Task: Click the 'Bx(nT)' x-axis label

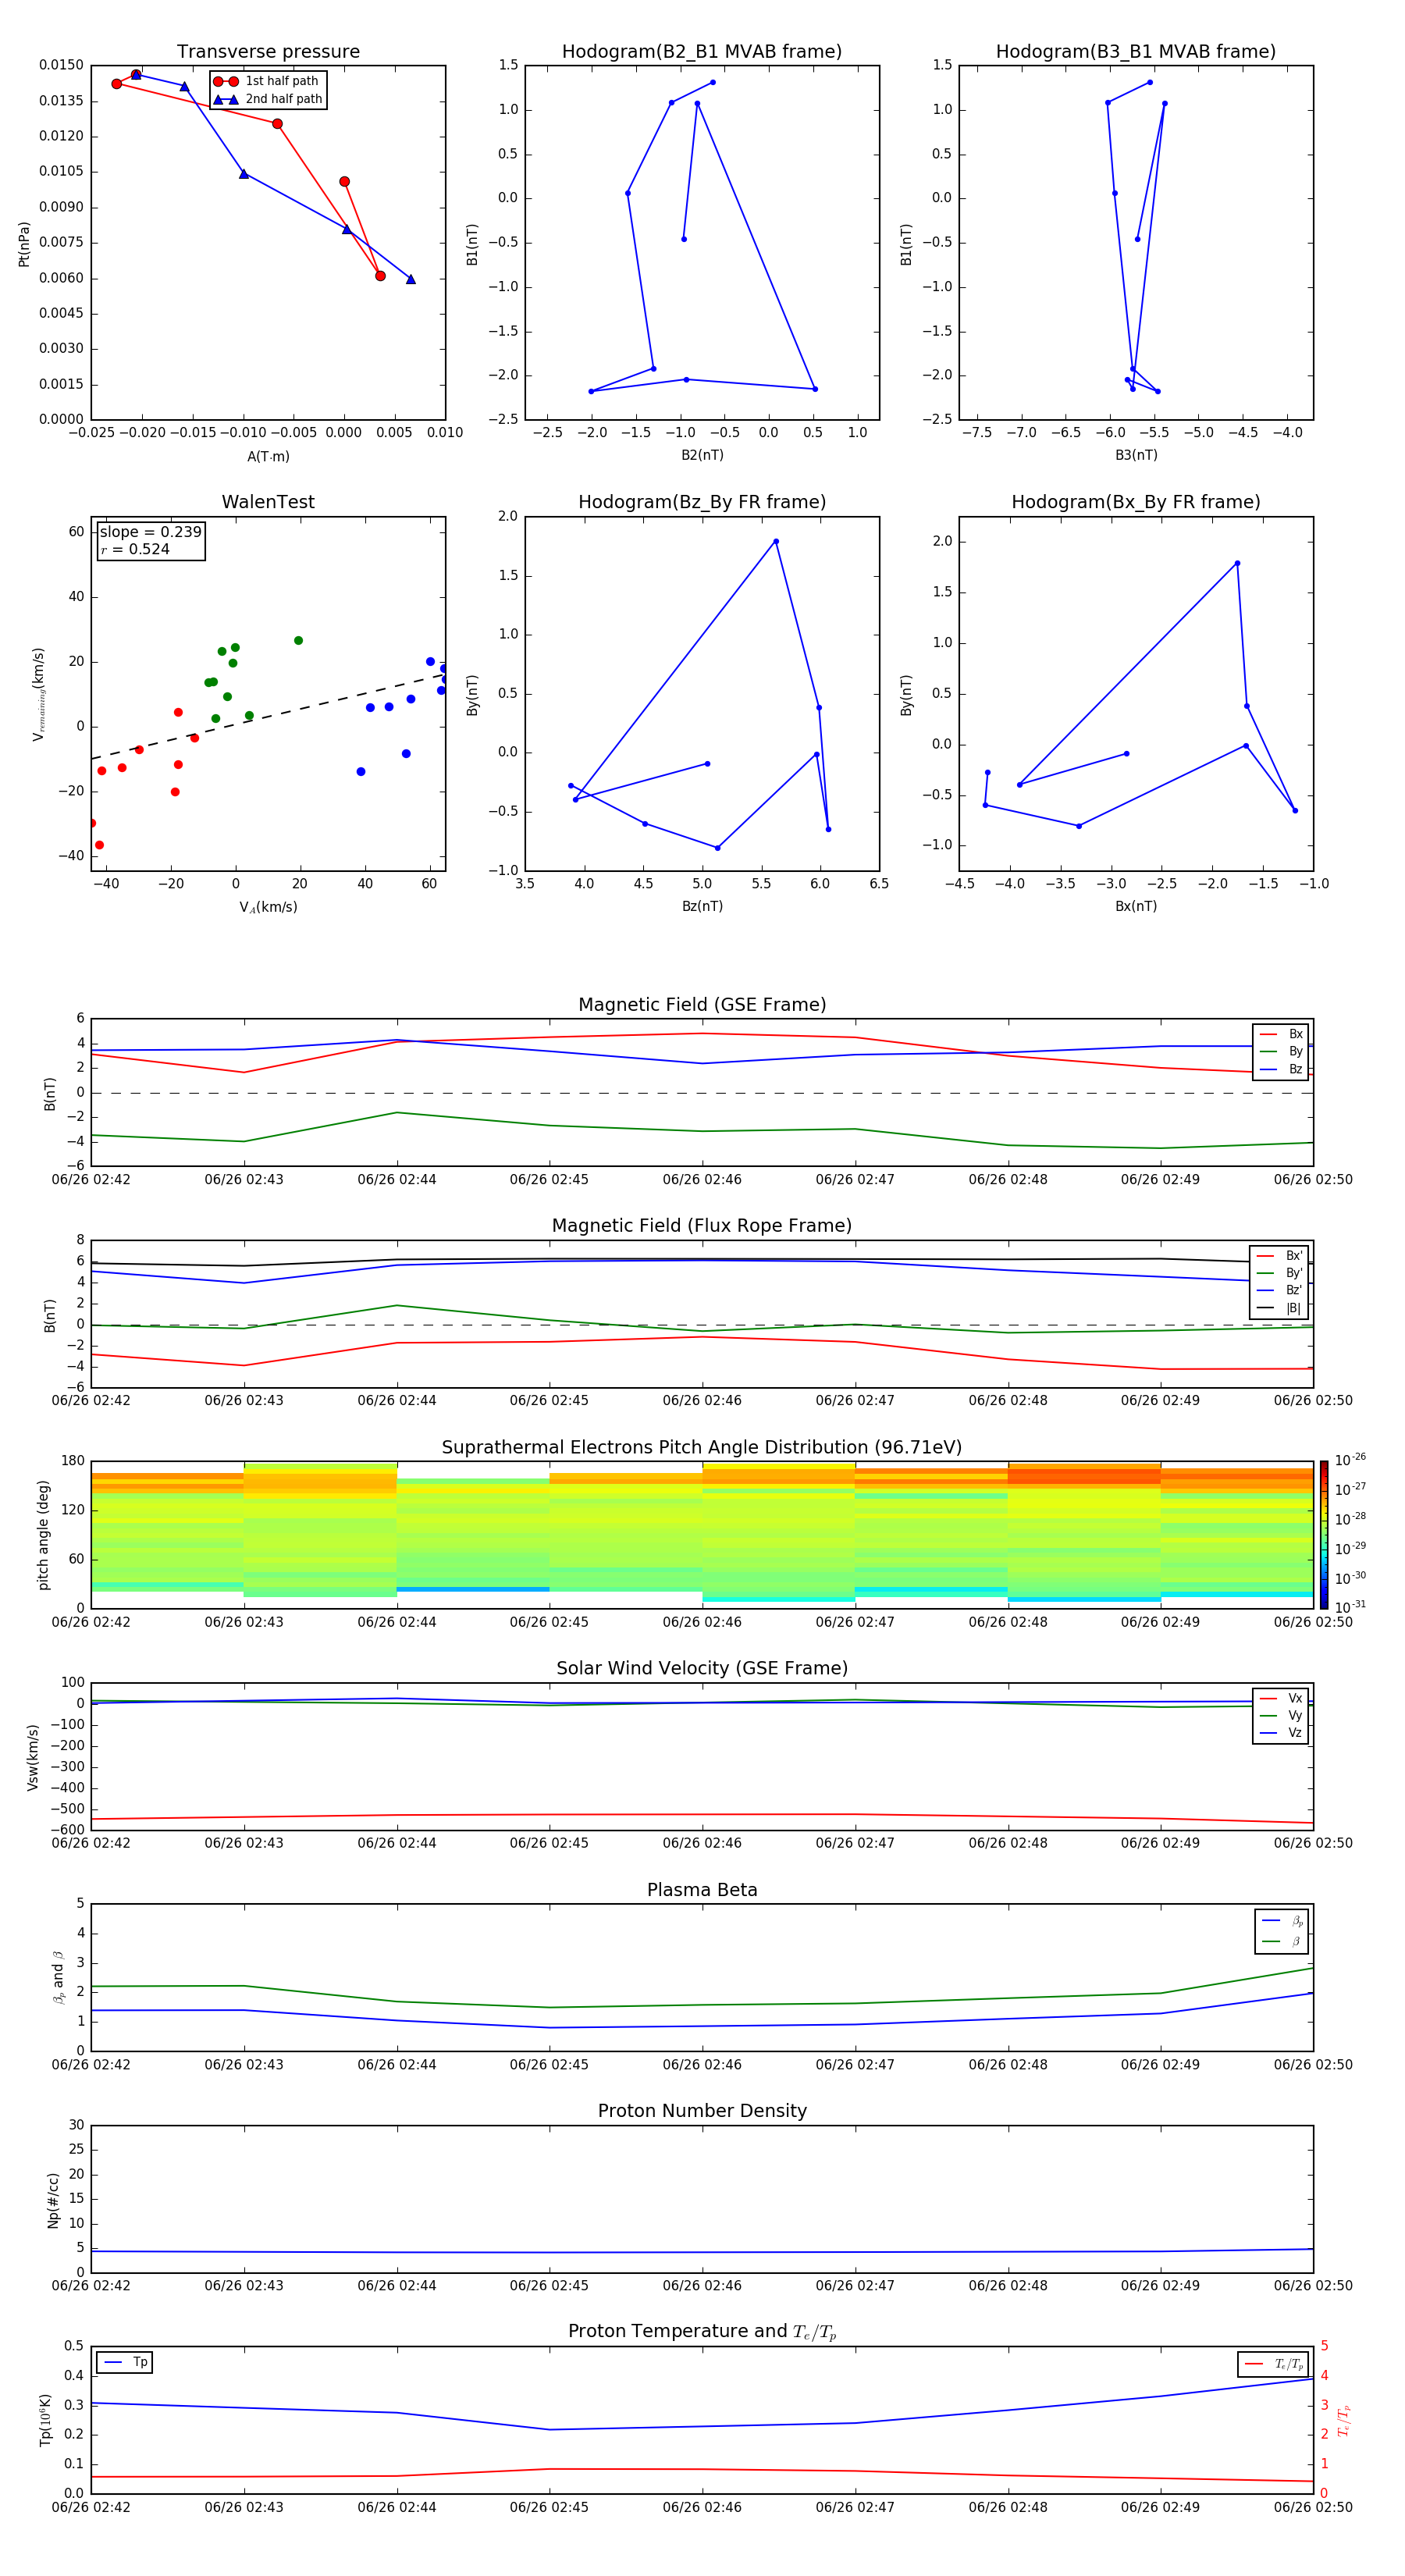Action: click(1136, 906)
